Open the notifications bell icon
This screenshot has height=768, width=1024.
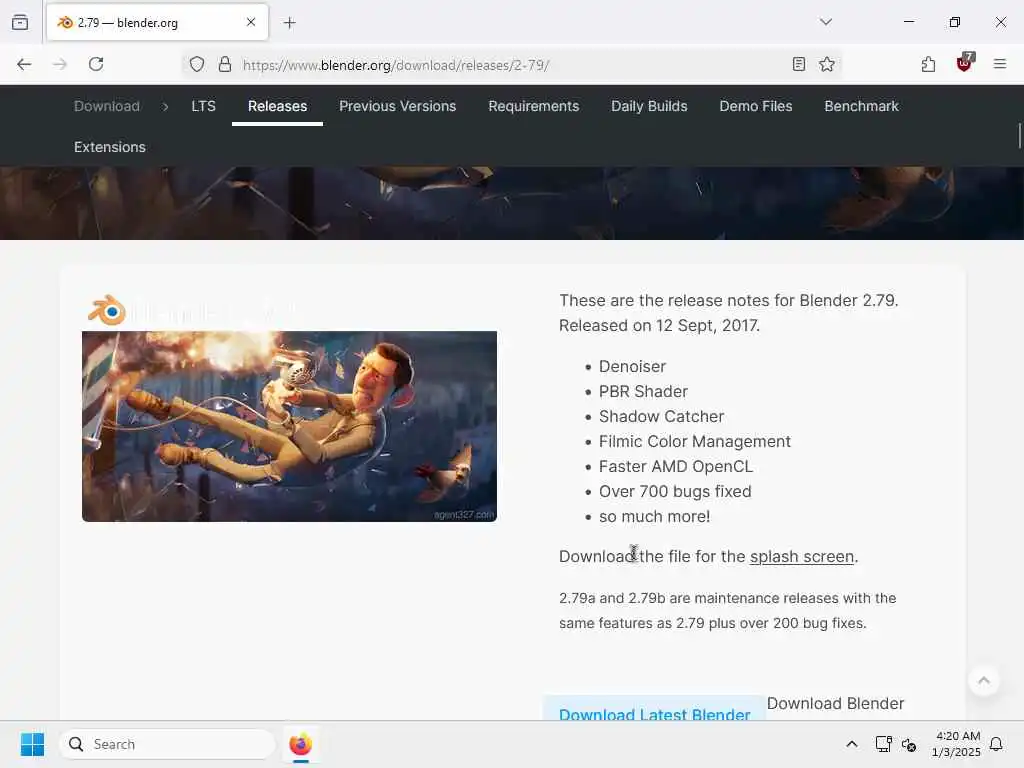(996, 744)
